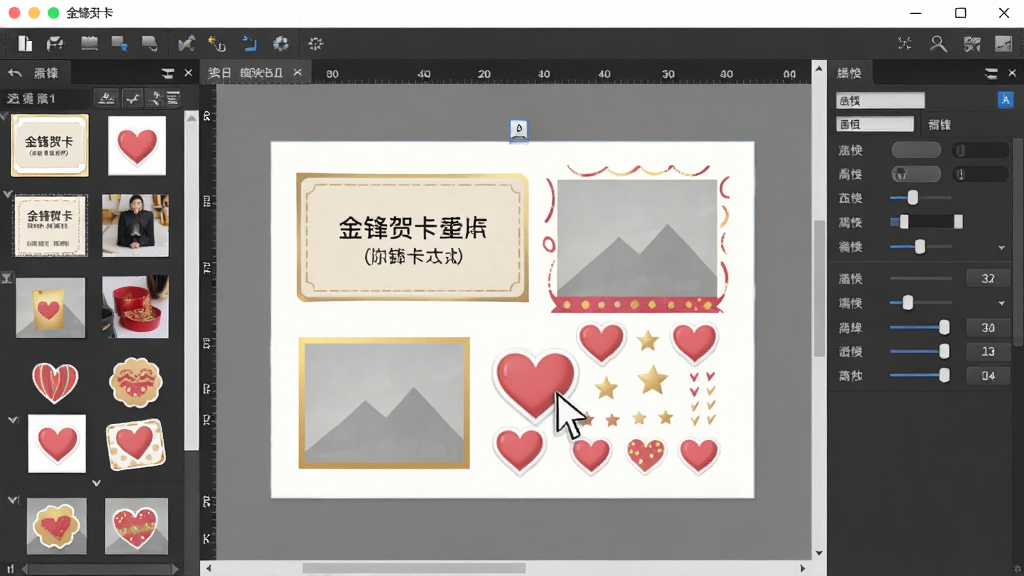Click the small chevron below heart square thumbnails
Image resolution: width=1024 pixels, height=576 pixels.
pos(96,483)
